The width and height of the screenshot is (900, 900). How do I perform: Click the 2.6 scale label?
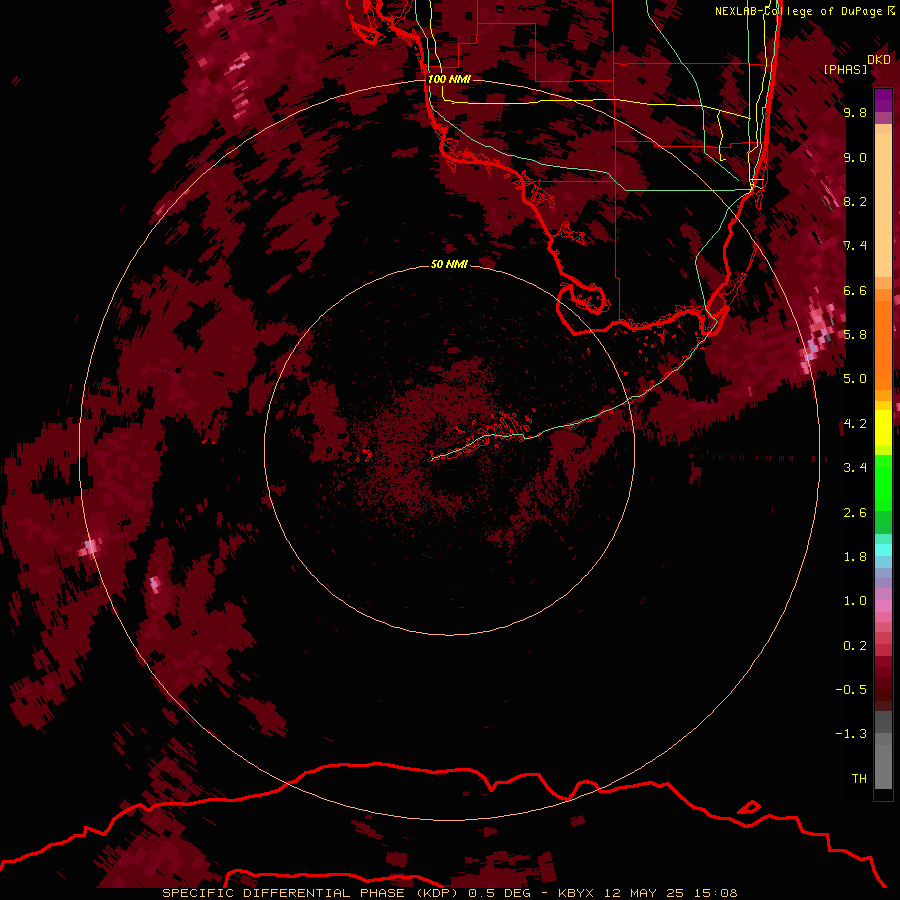click(855, 513)
